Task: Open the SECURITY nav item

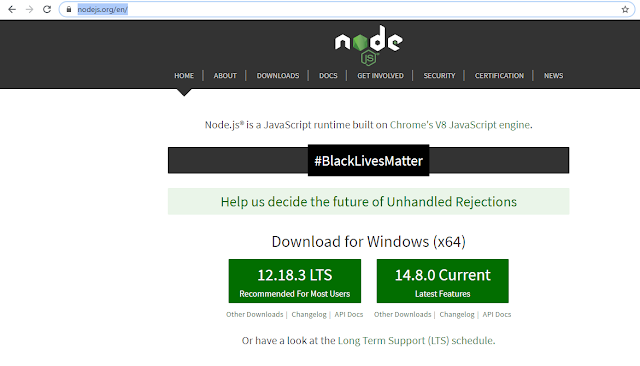Action: [439, 75]
